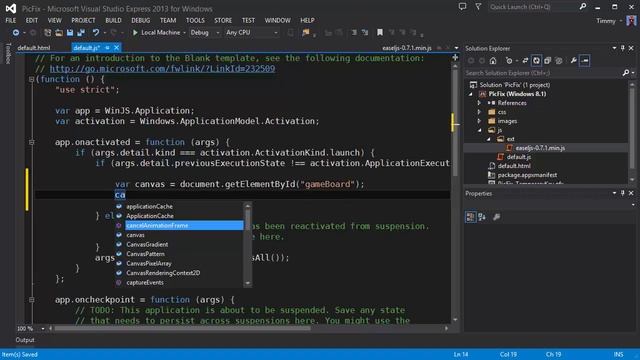The image size is (640, 360).
Task: Open Properties wrench icon in Solution Explorer
Action: [573, 60]
